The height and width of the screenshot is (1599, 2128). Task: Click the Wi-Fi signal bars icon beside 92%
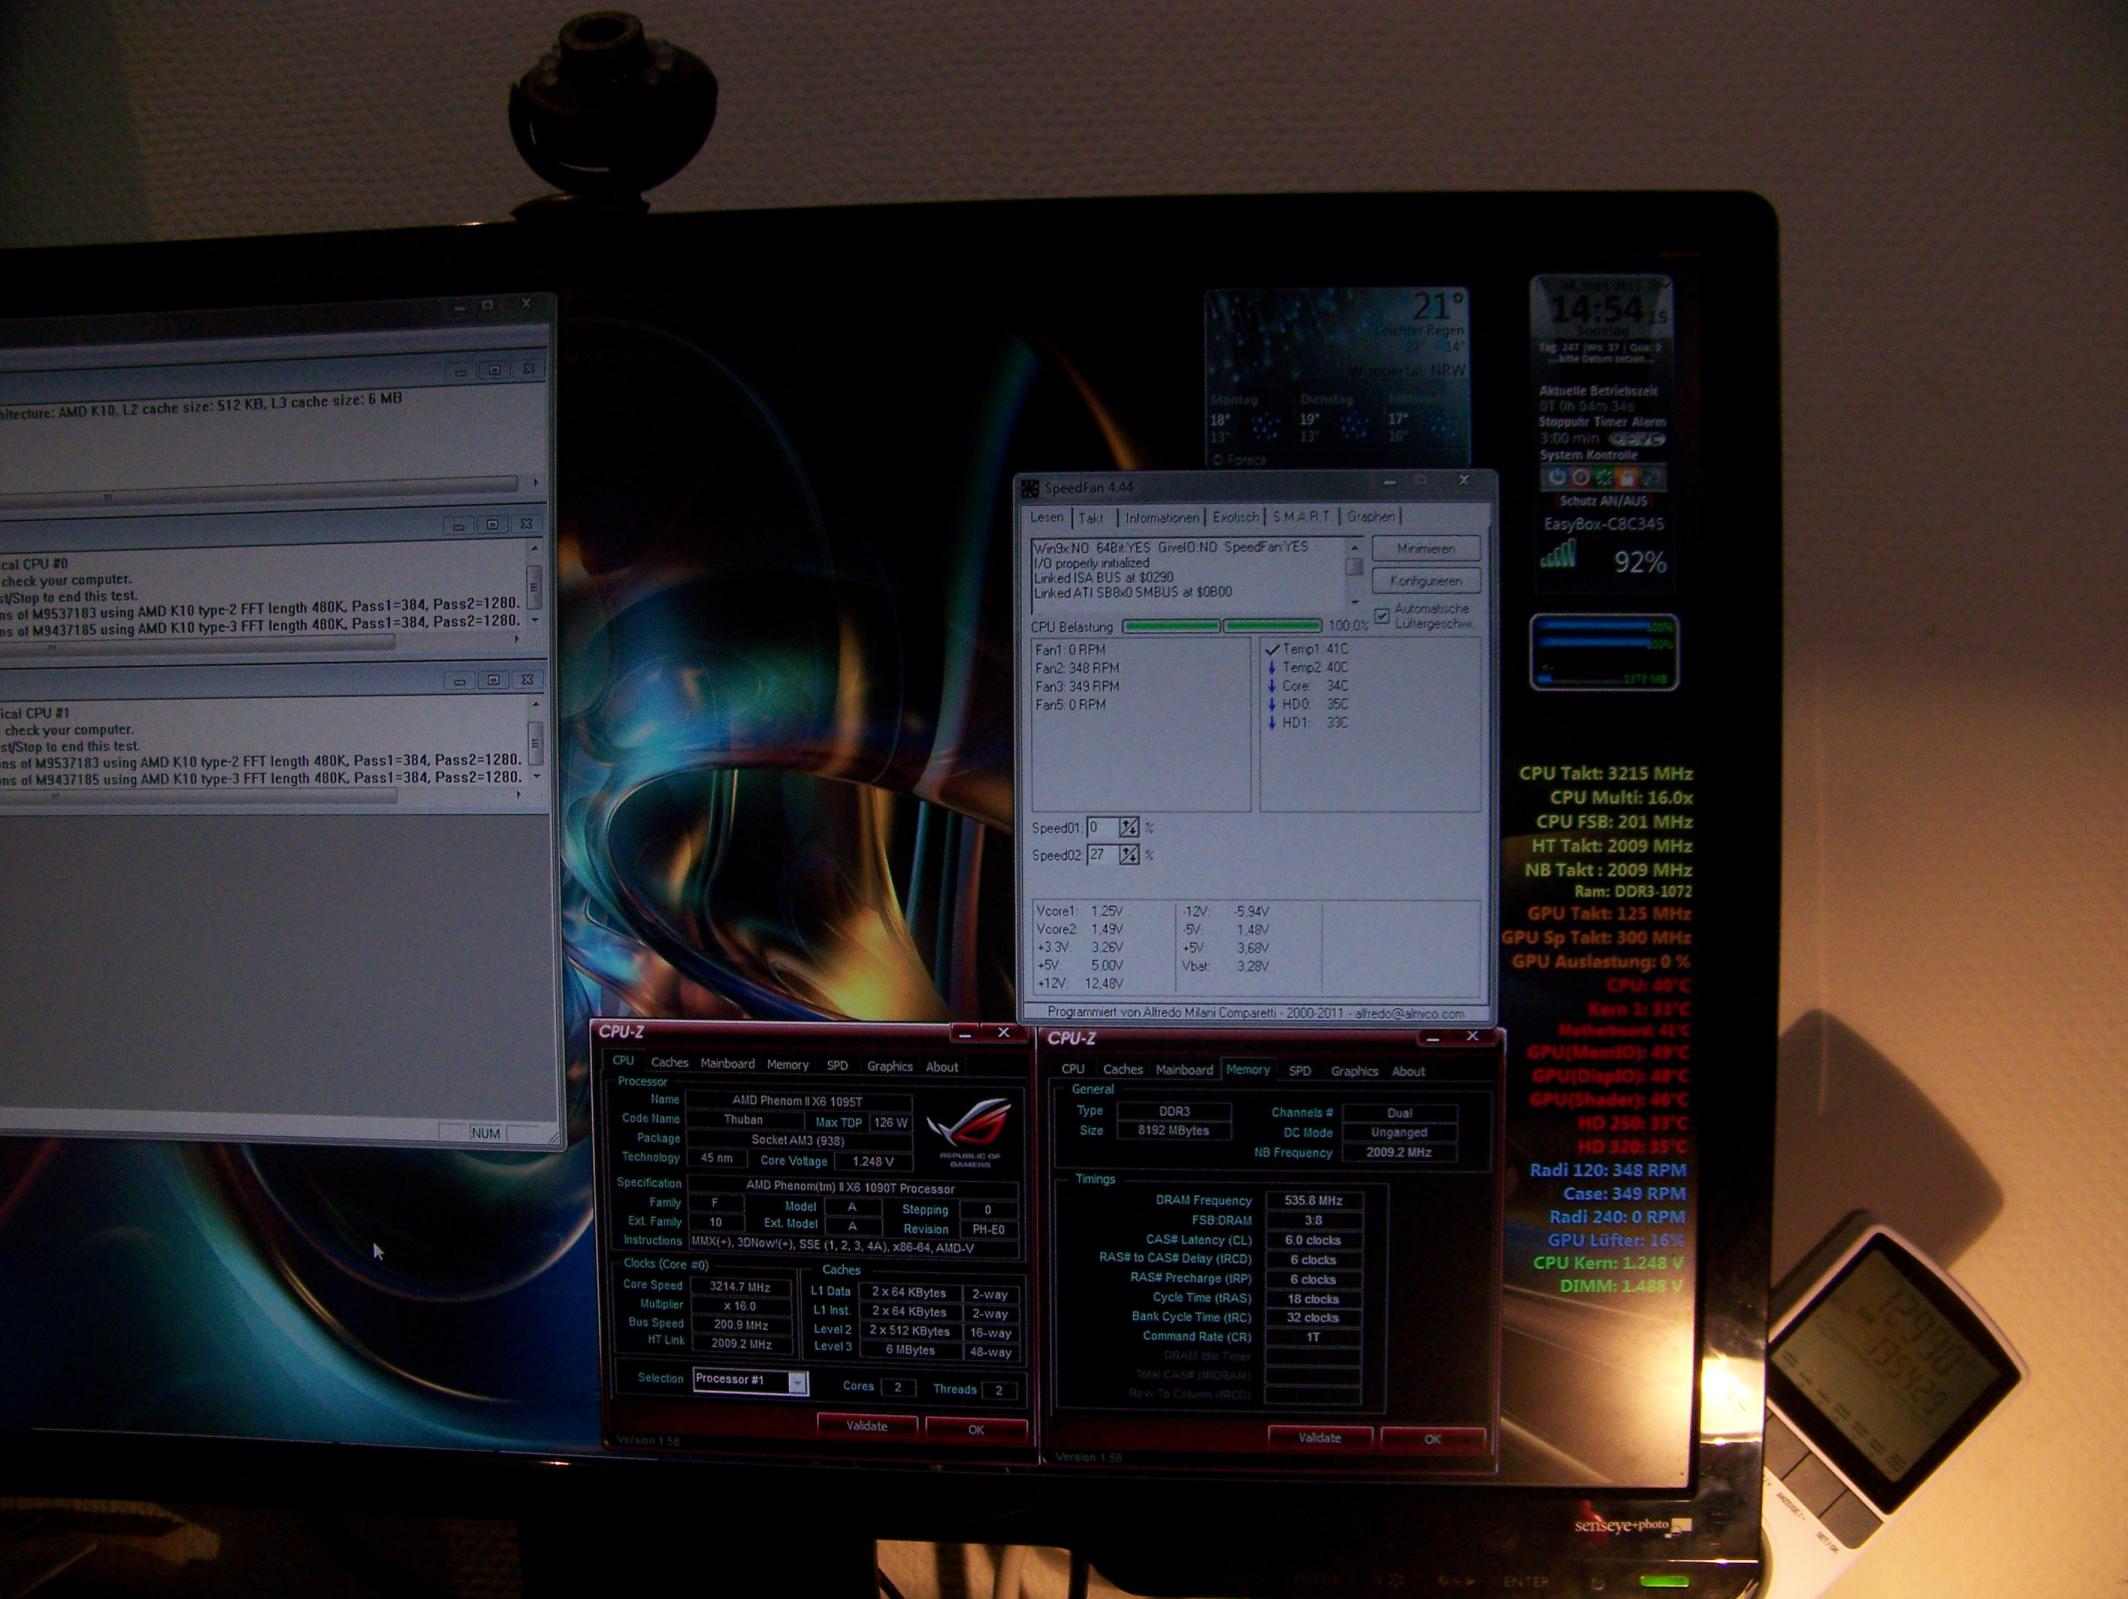click(x=1557, y=555)
